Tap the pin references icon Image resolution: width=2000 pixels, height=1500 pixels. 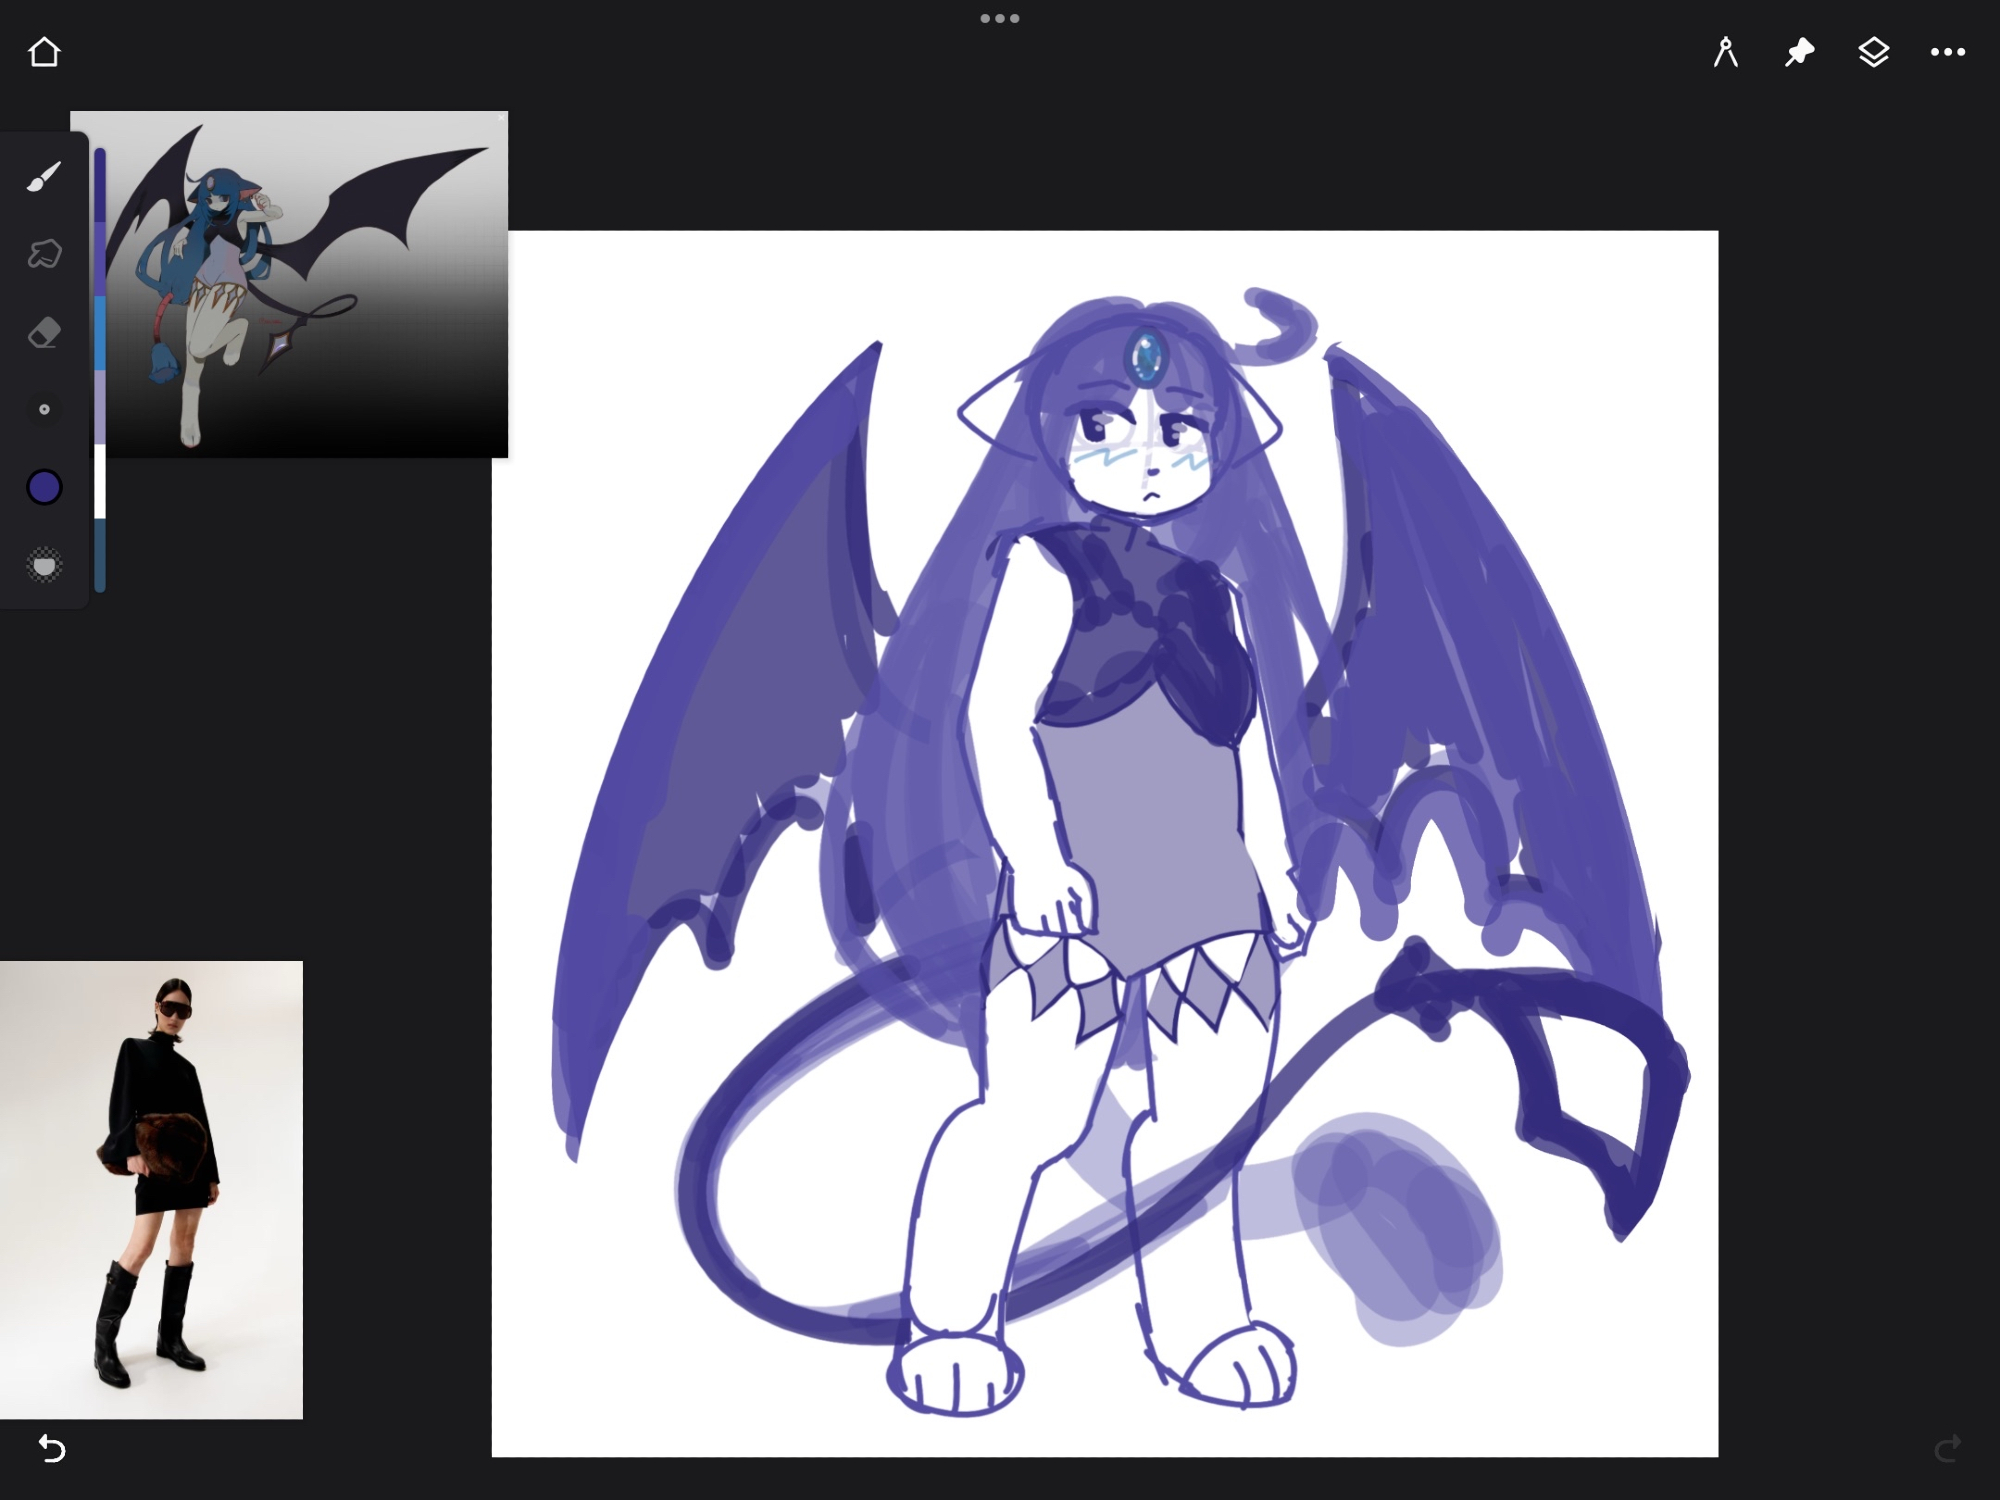pos(1799,52)
